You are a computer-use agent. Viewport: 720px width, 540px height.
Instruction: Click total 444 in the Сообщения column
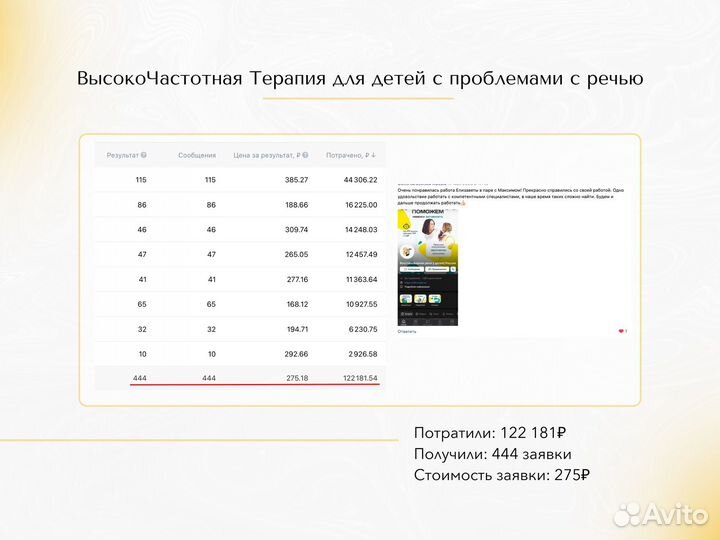(209, 378)
